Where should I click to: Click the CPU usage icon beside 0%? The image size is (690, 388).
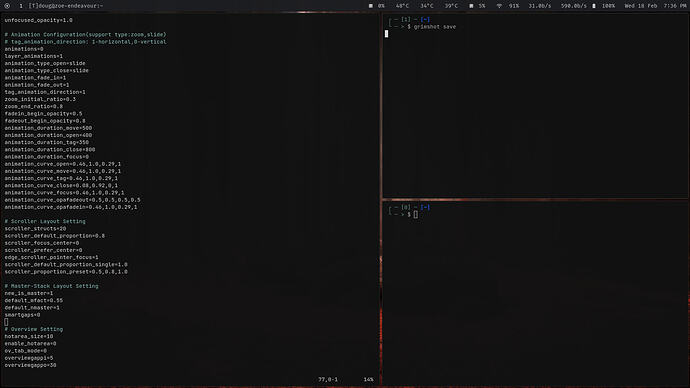click(371, 6)
